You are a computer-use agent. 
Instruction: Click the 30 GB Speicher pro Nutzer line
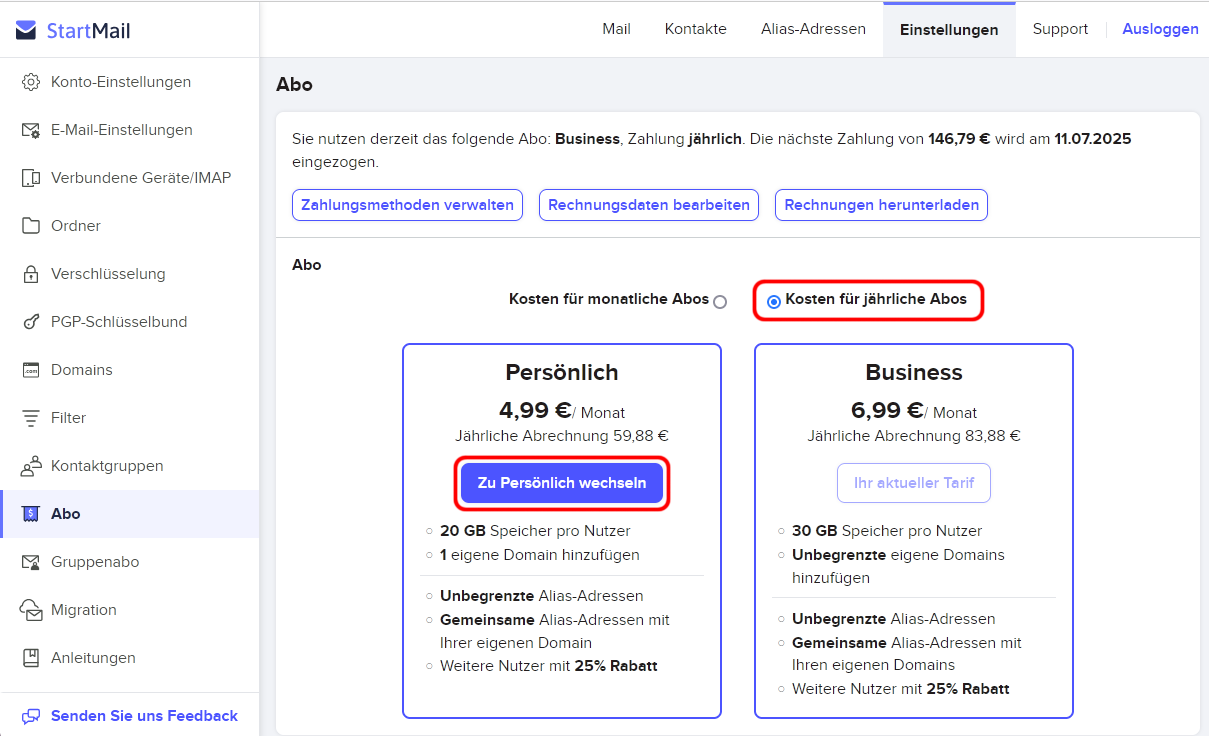click(887, 531)
